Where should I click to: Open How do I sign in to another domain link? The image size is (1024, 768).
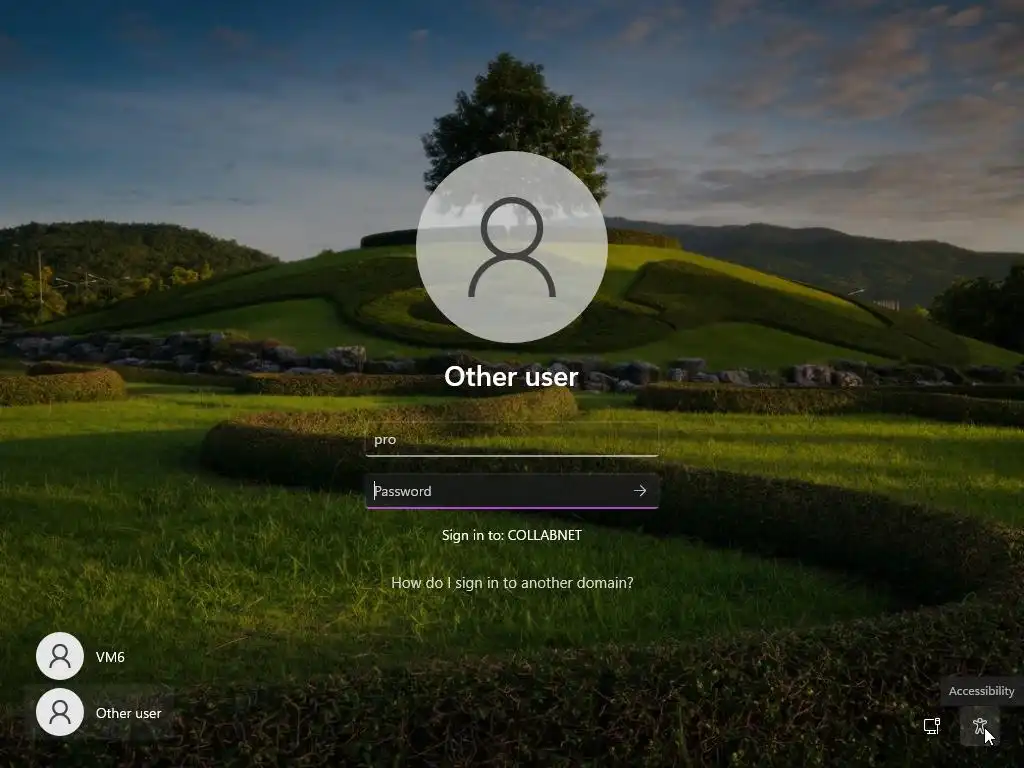pyautogui.click(x=512, y=583)
